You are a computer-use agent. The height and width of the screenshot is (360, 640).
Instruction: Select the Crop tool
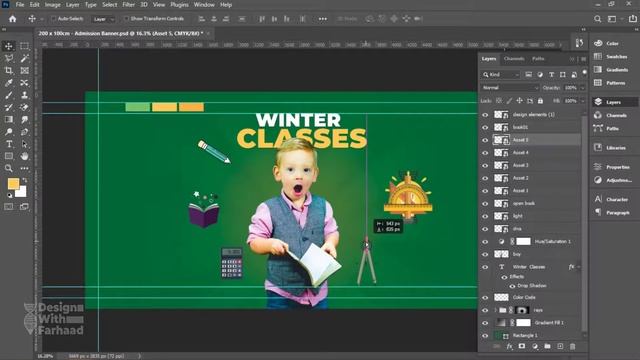9,70
